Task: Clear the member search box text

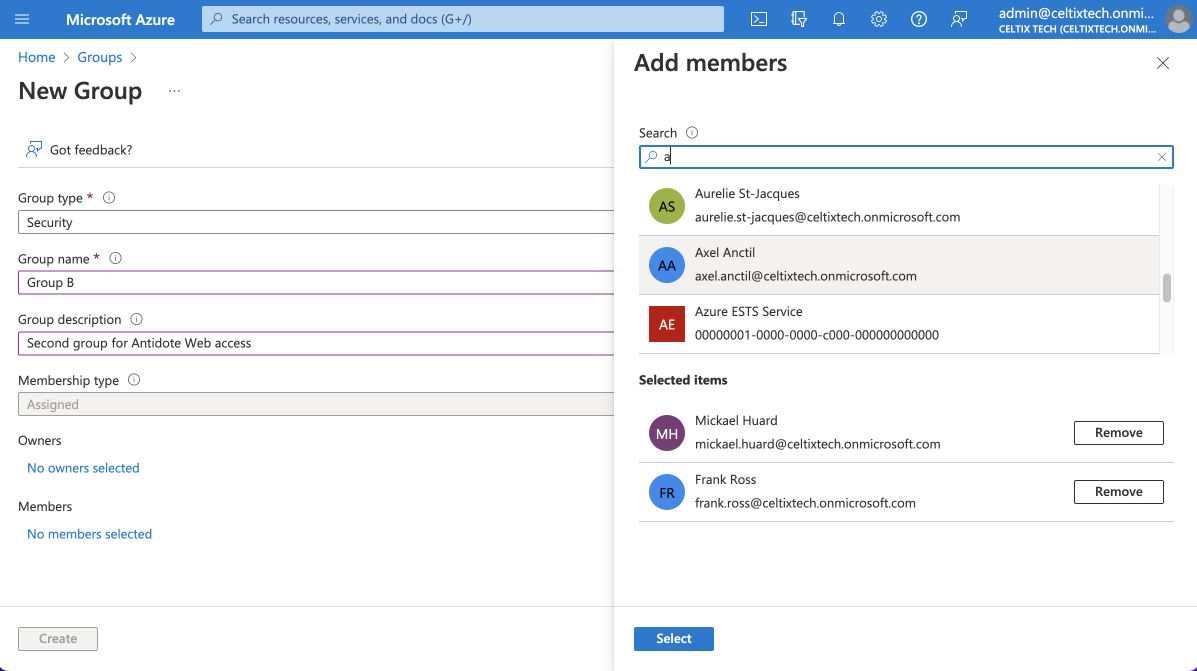Action: coord(1161,157)
